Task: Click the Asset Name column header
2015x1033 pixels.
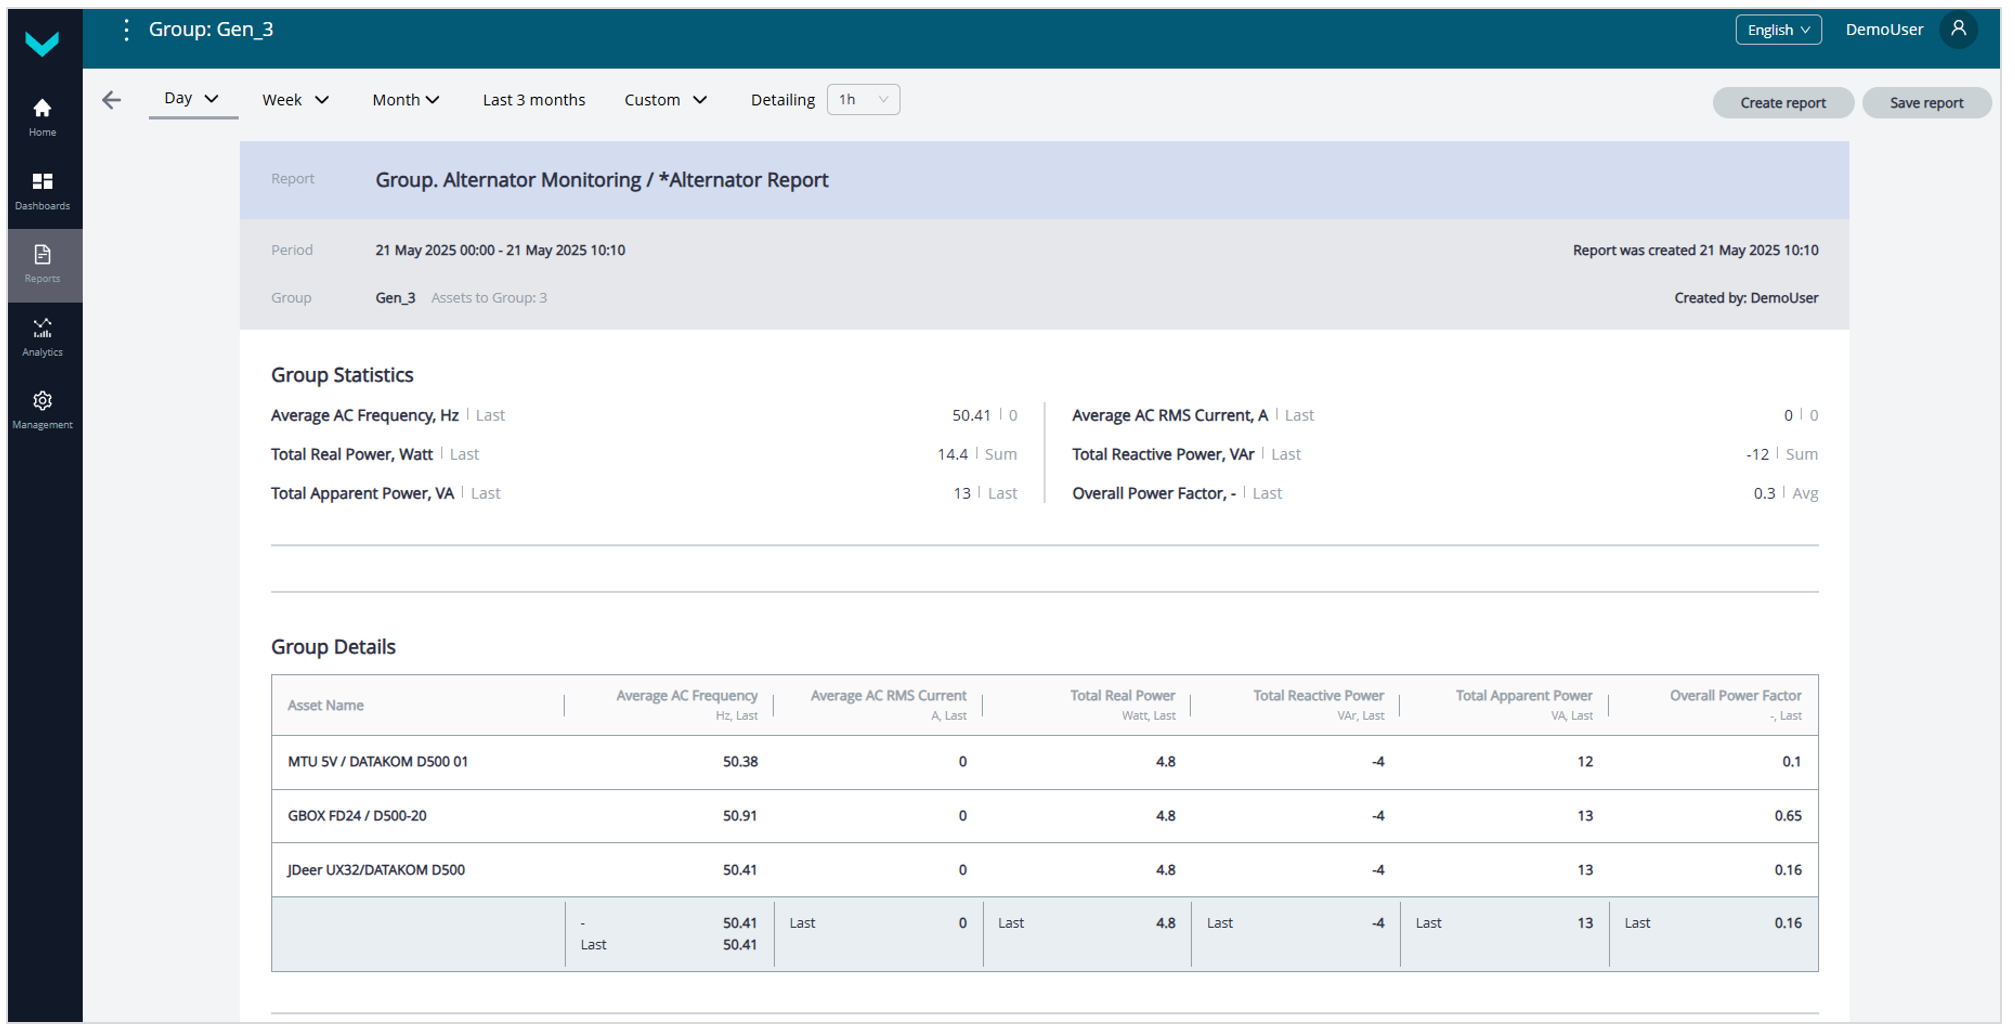Action: point(326,706)
